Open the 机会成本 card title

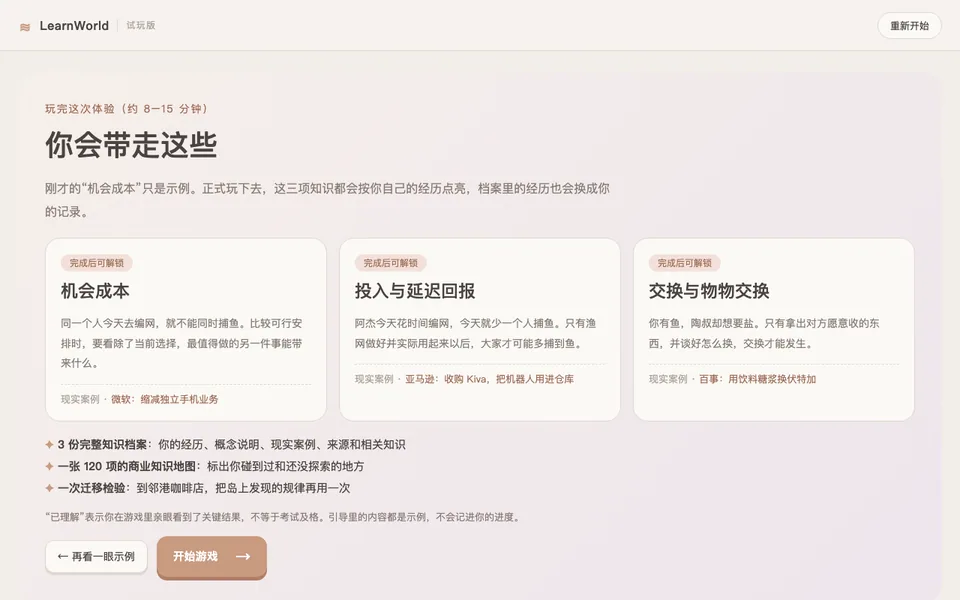pos(95,291)
